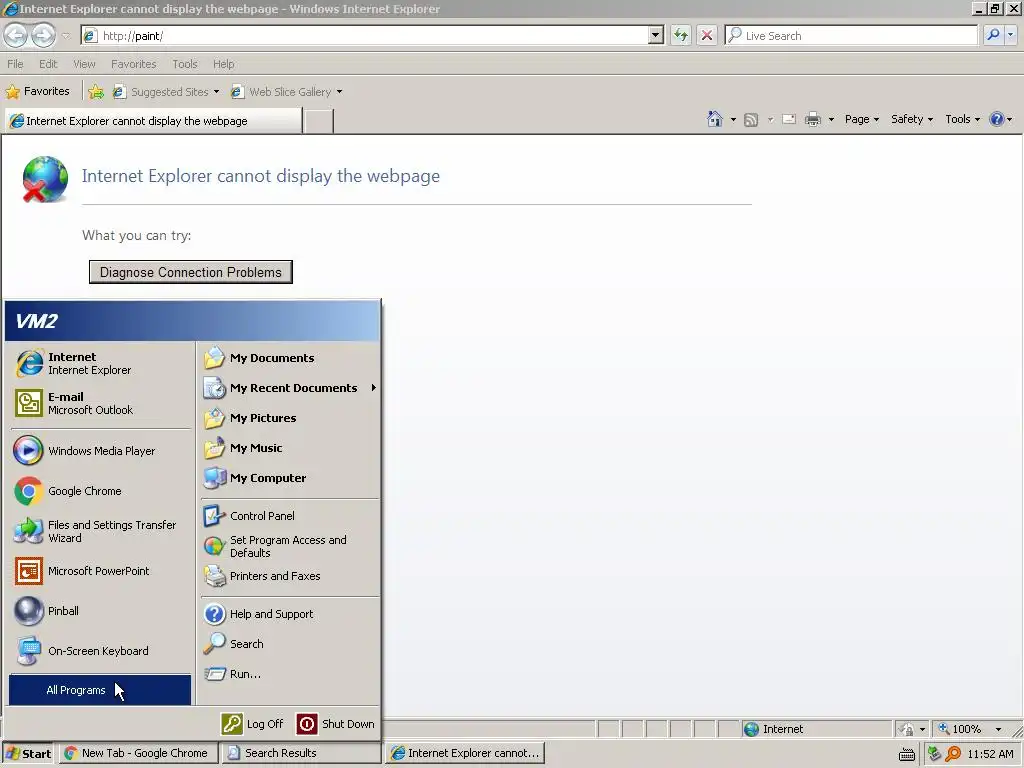This screenshot has height=768, width=1024.
Task: Switch to New Tab - Google Chrome taskbar item
Action: coord(137,753)
